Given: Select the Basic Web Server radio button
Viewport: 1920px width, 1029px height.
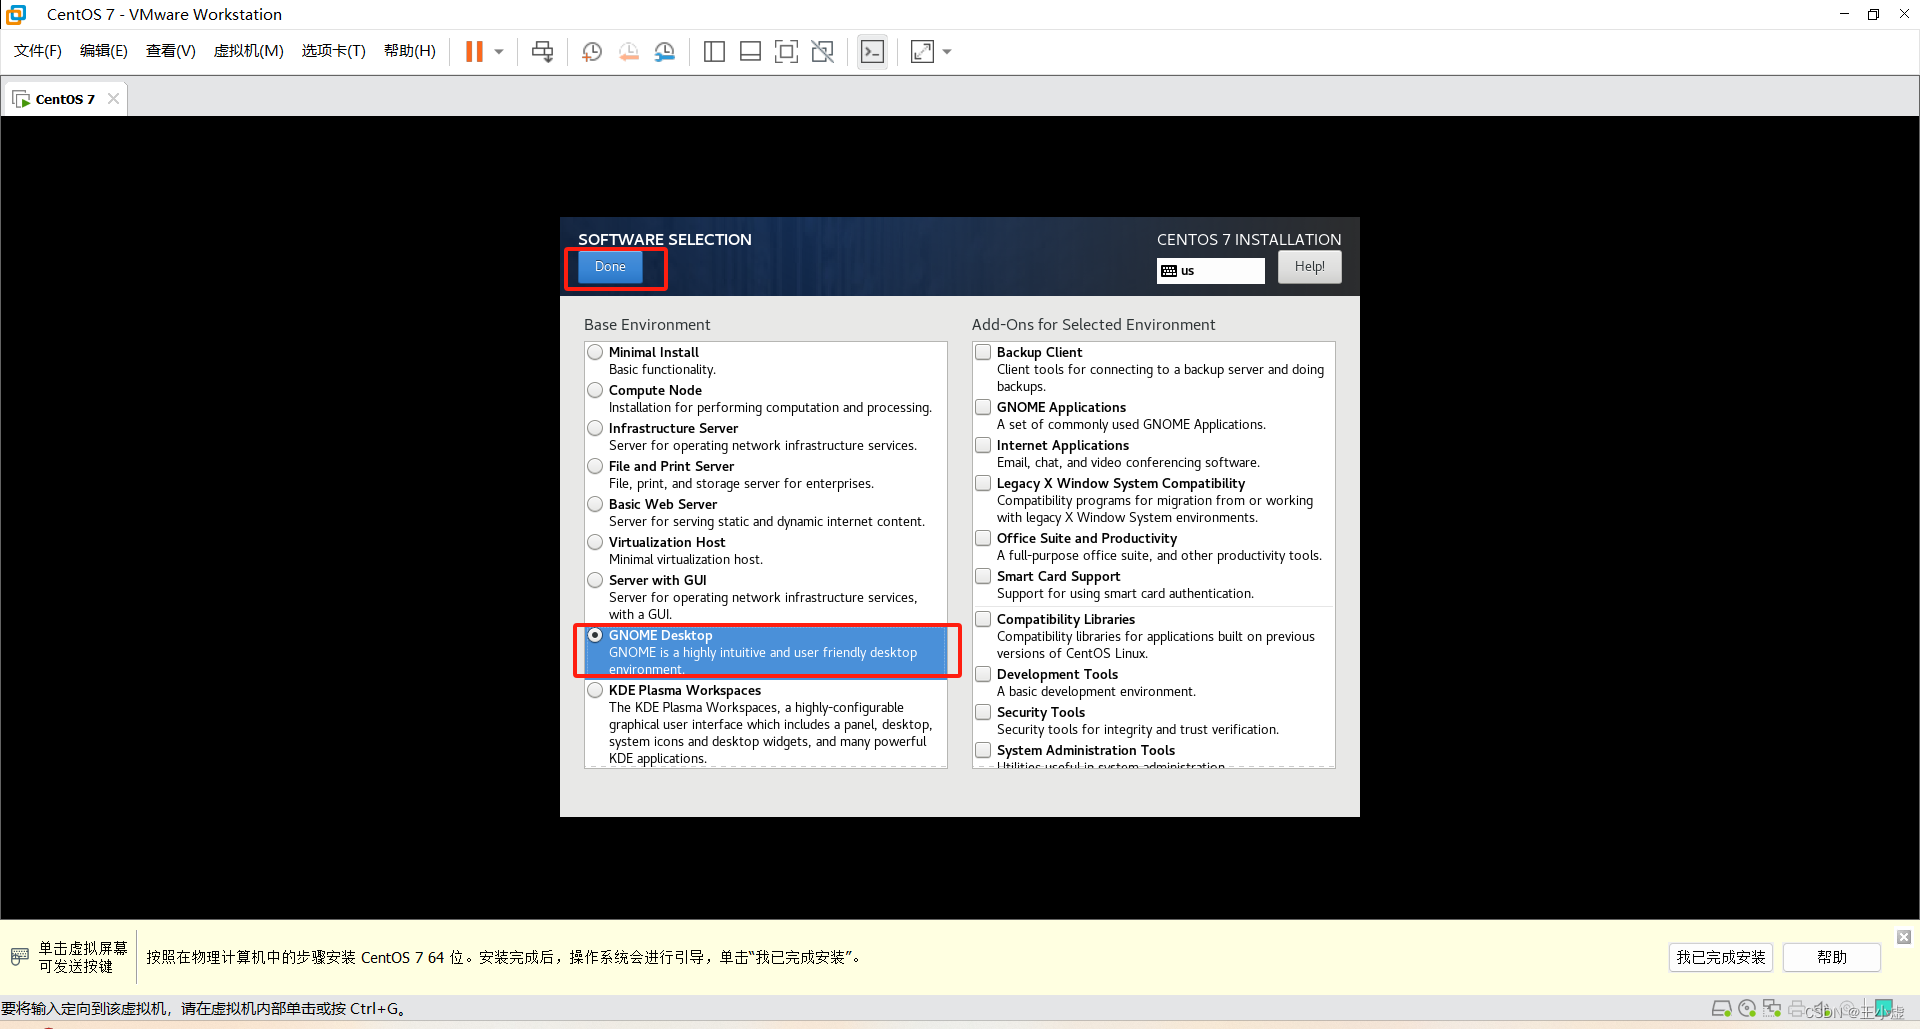Looking at the screenshot, I should pos(595,504).
